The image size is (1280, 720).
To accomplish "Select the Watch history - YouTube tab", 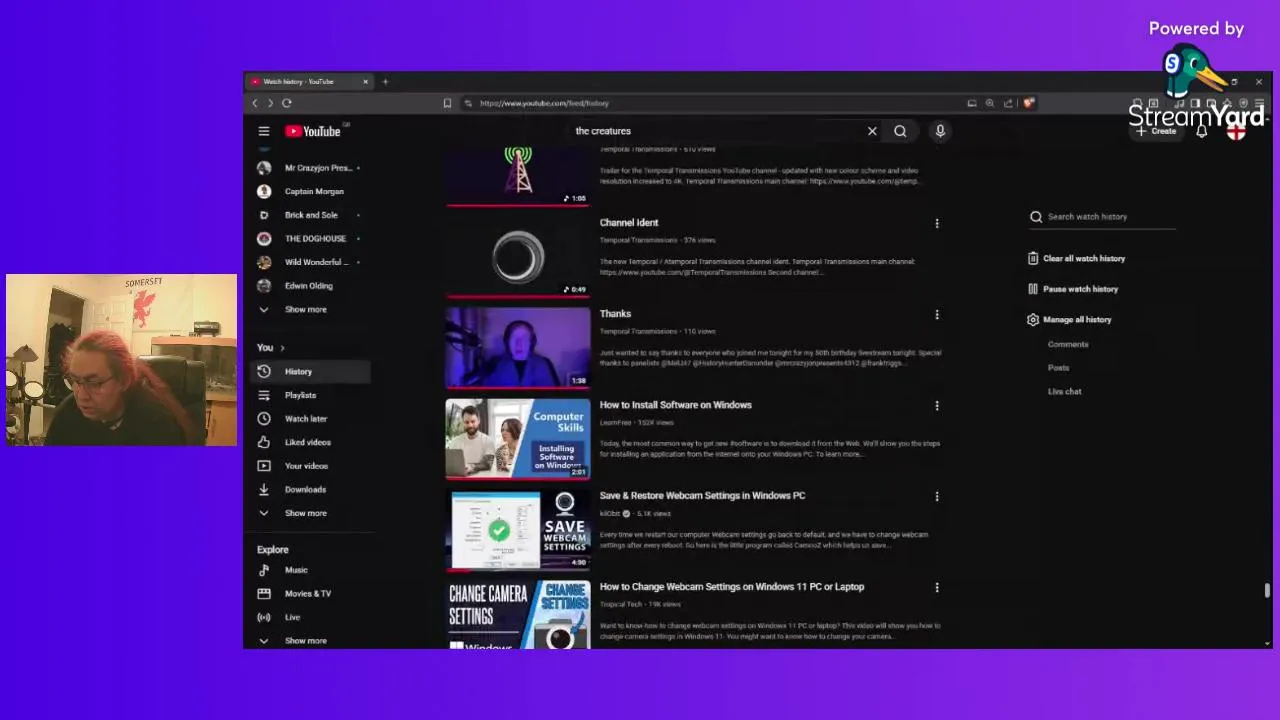I will tap(310, 82).
